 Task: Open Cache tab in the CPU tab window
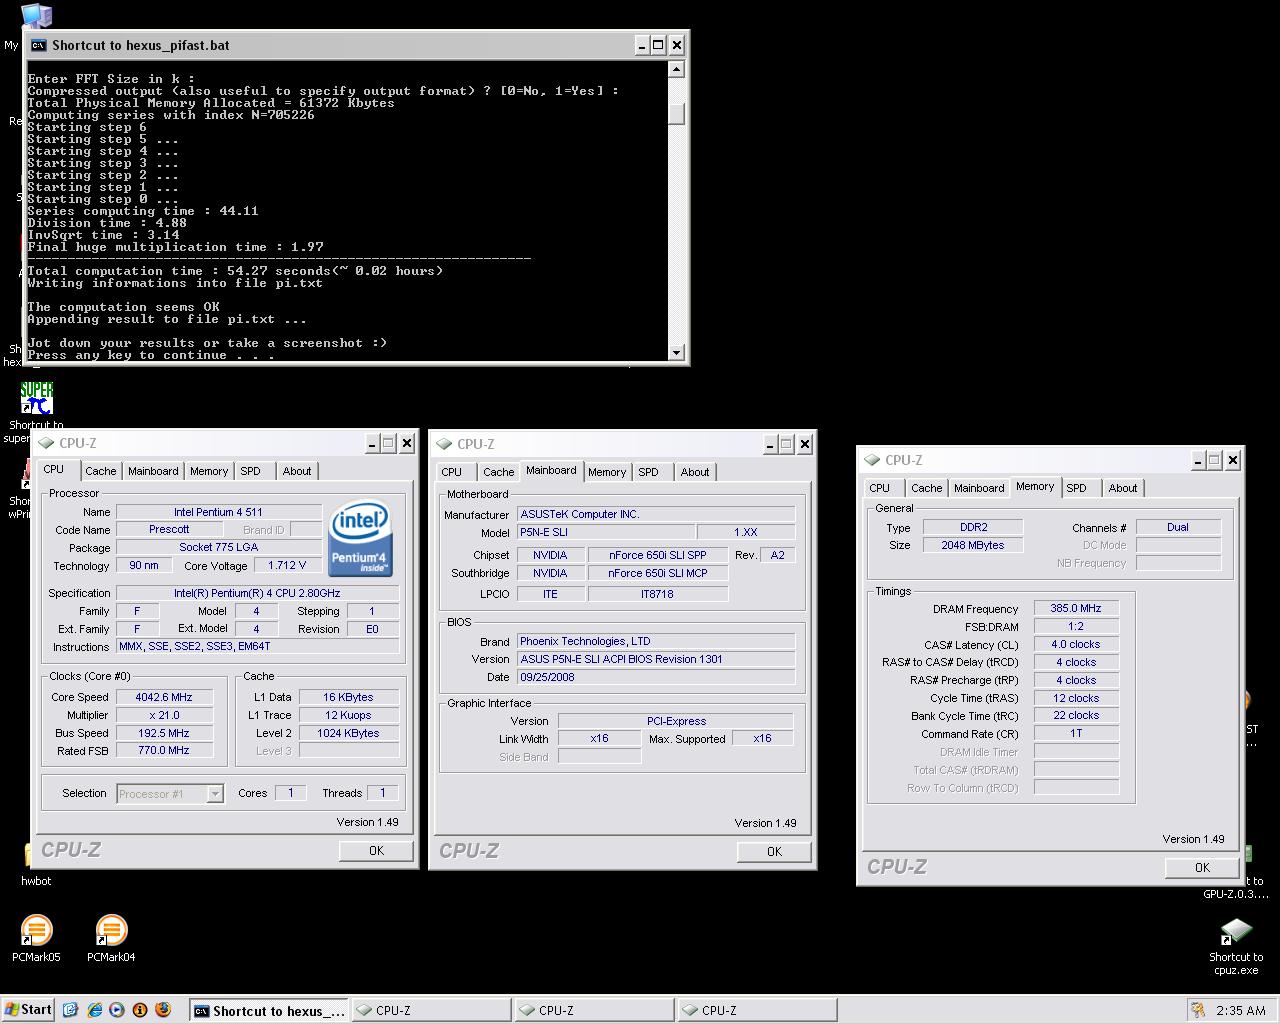click(x=100, y=471)
